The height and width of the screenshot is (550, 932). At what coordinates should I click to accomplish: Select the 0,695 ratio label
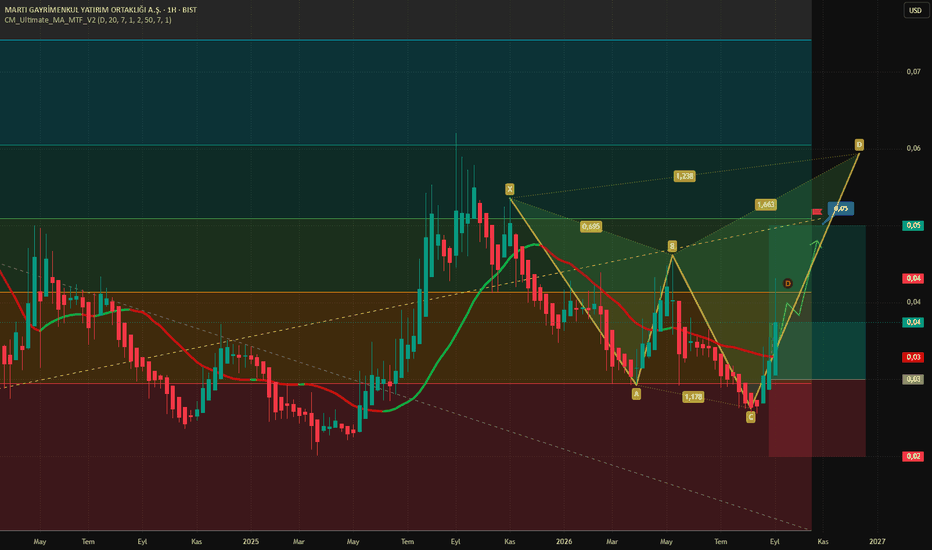coord(591,227)
